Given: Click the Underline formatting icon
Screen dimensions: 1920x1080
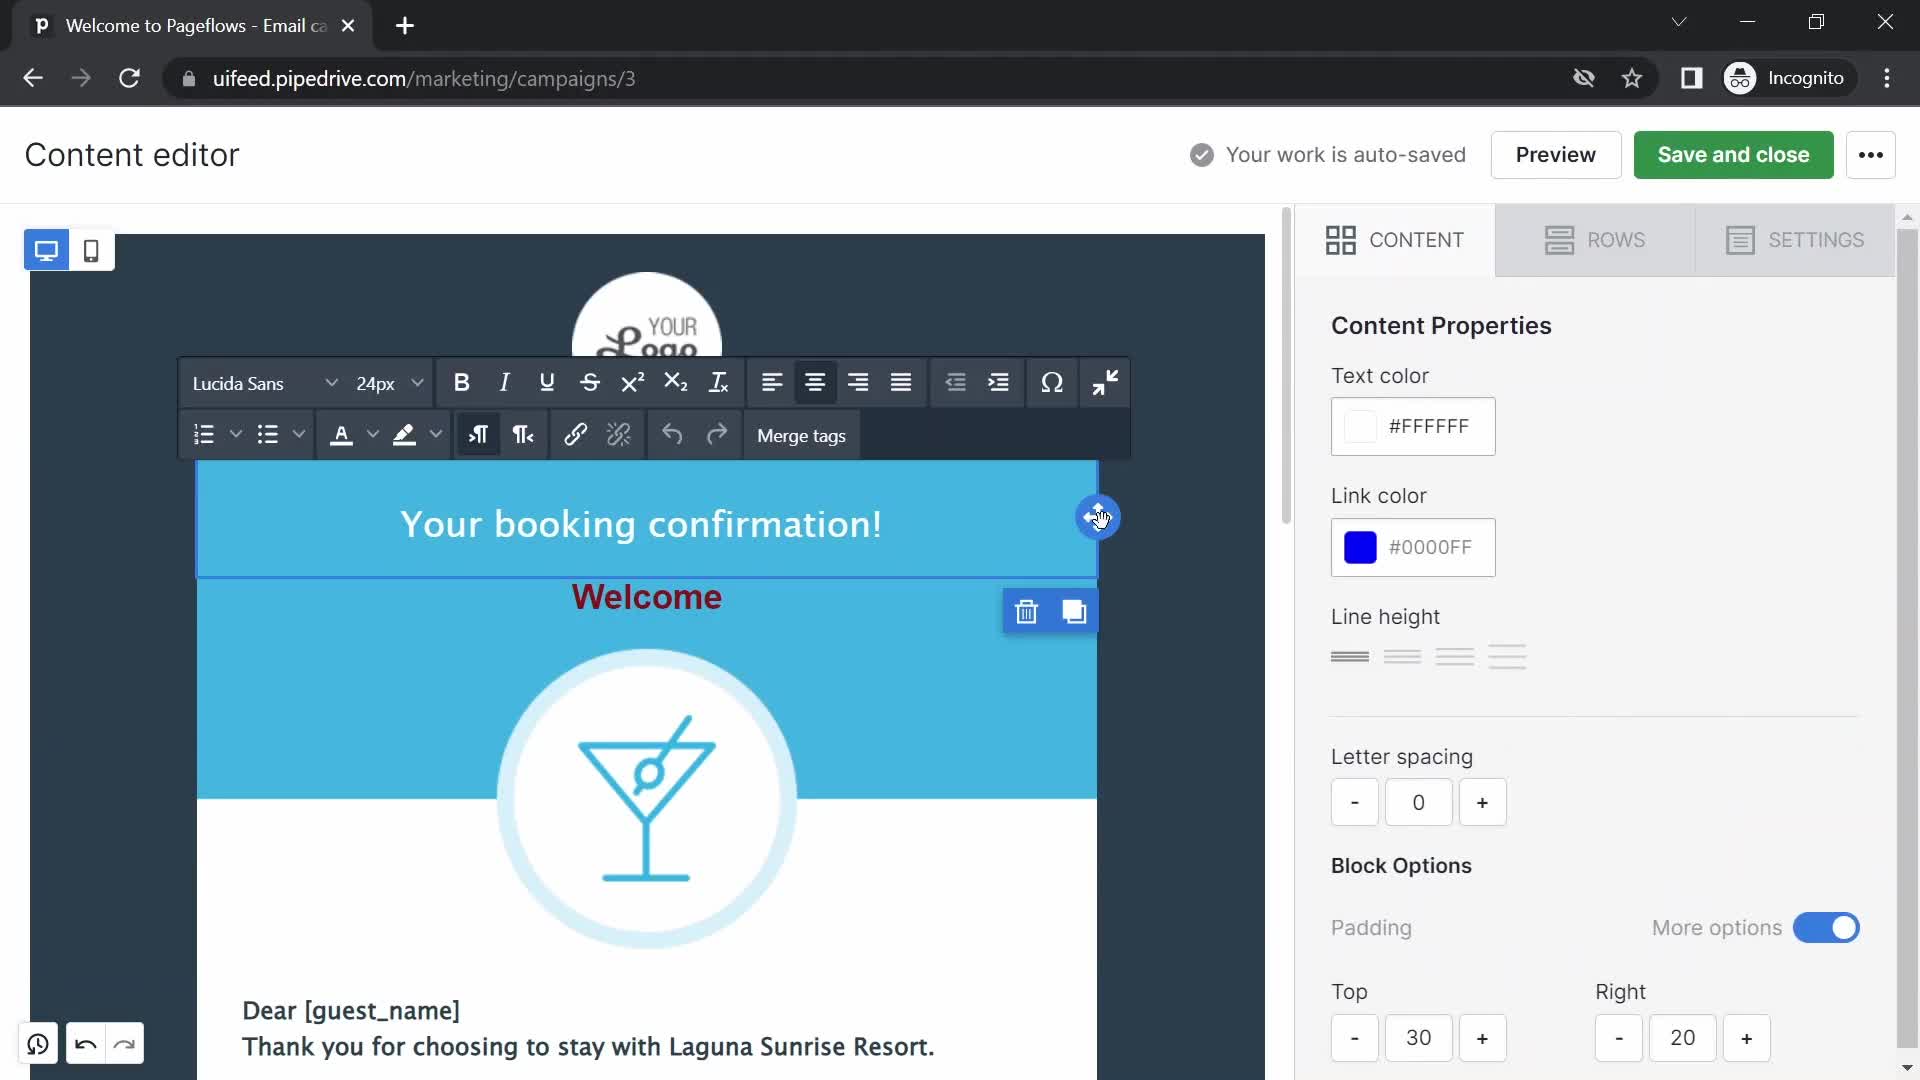Looking at the screenshot, I should [x=546, y=382].
